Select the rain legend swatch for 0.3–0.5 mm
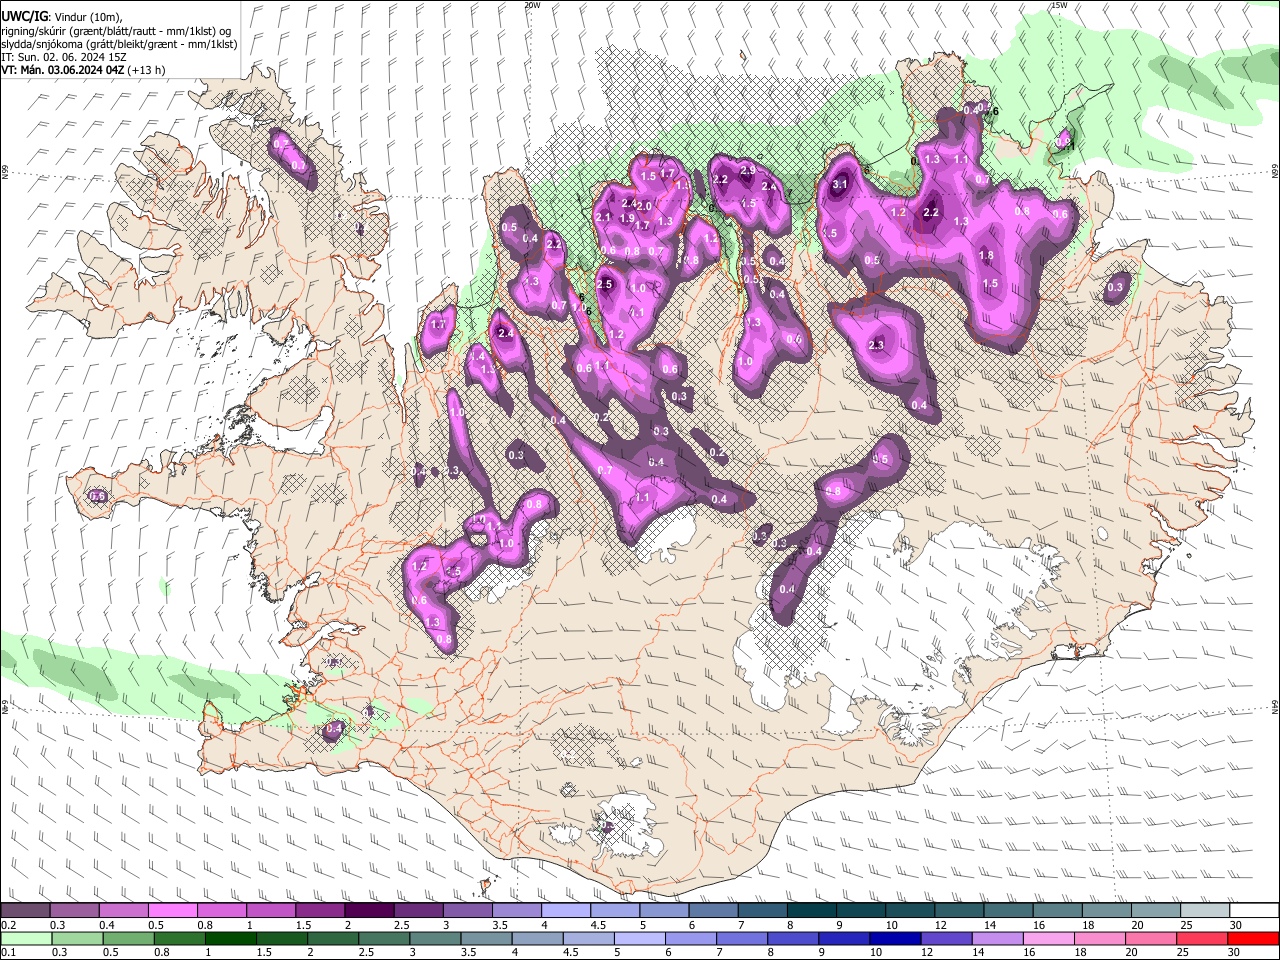This screenshot has height=960, width=1280. (76, 939)
